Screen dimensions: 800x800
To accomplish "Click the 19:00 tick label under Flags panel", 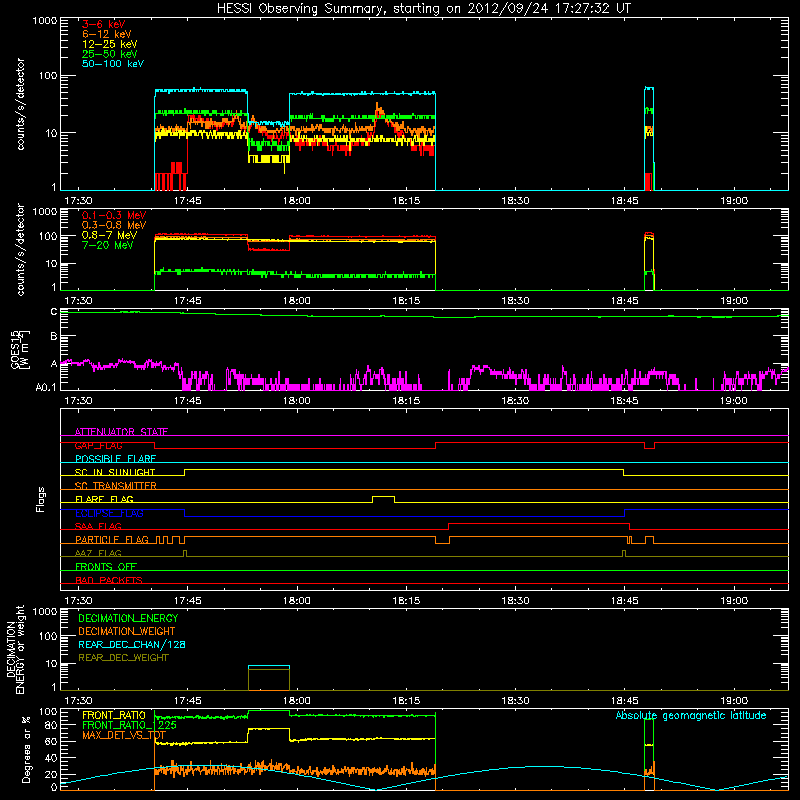I will coord(734,601).
